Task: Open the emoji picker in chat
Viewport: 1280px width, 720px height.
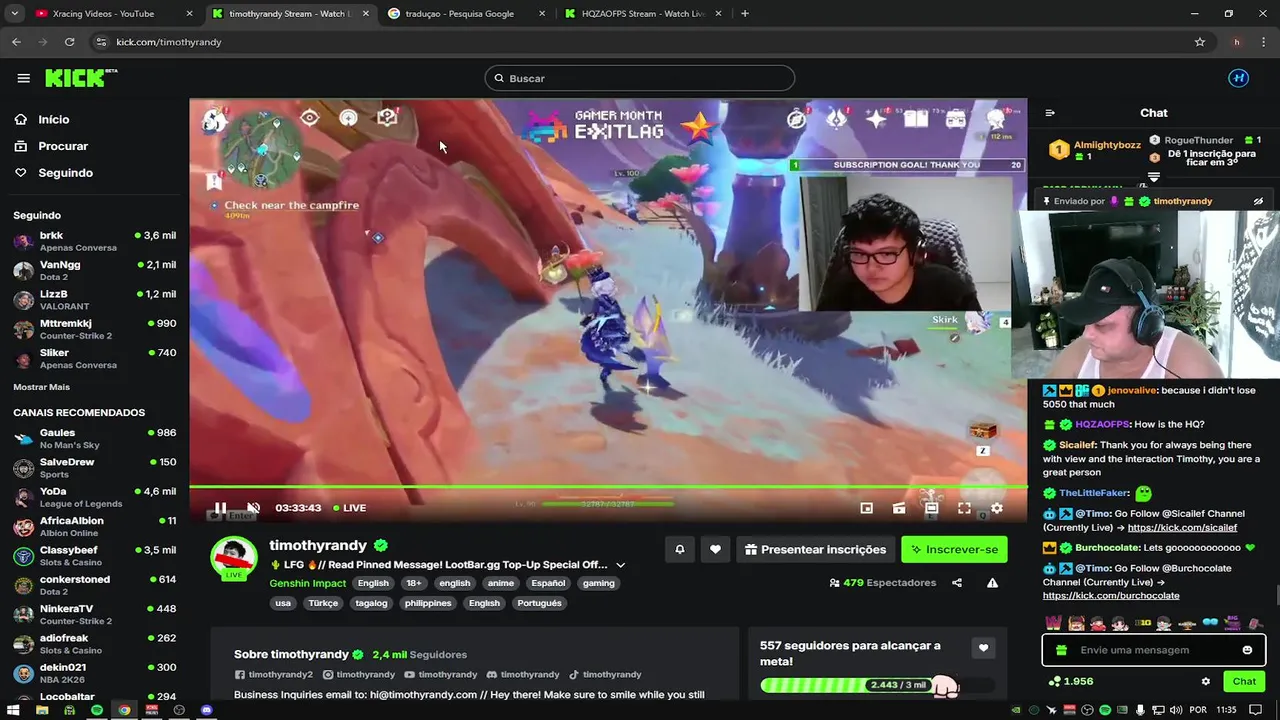Action: pos(1247,650)
